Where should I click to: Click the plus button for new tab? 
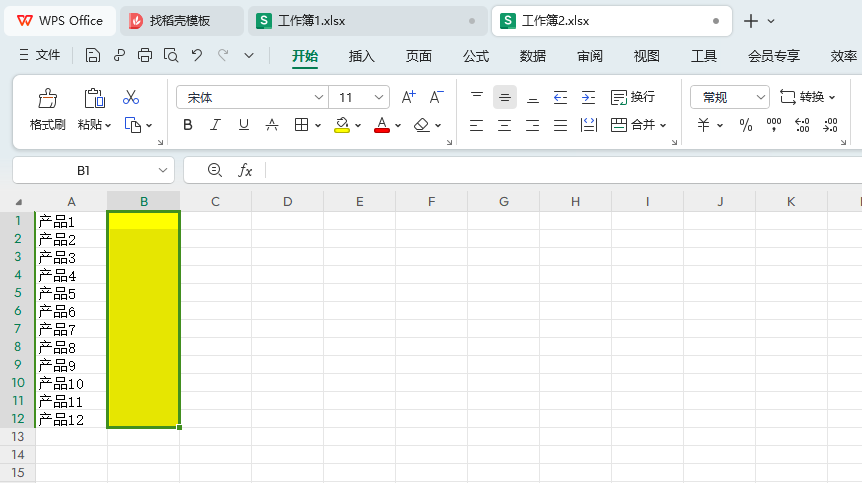(750, 21)
